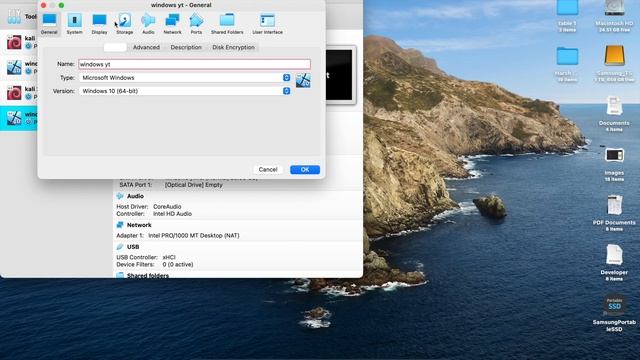Select the highlighted windows VM in manager list
The width and height of the screenshot is (640, 360).
[19, 118]
